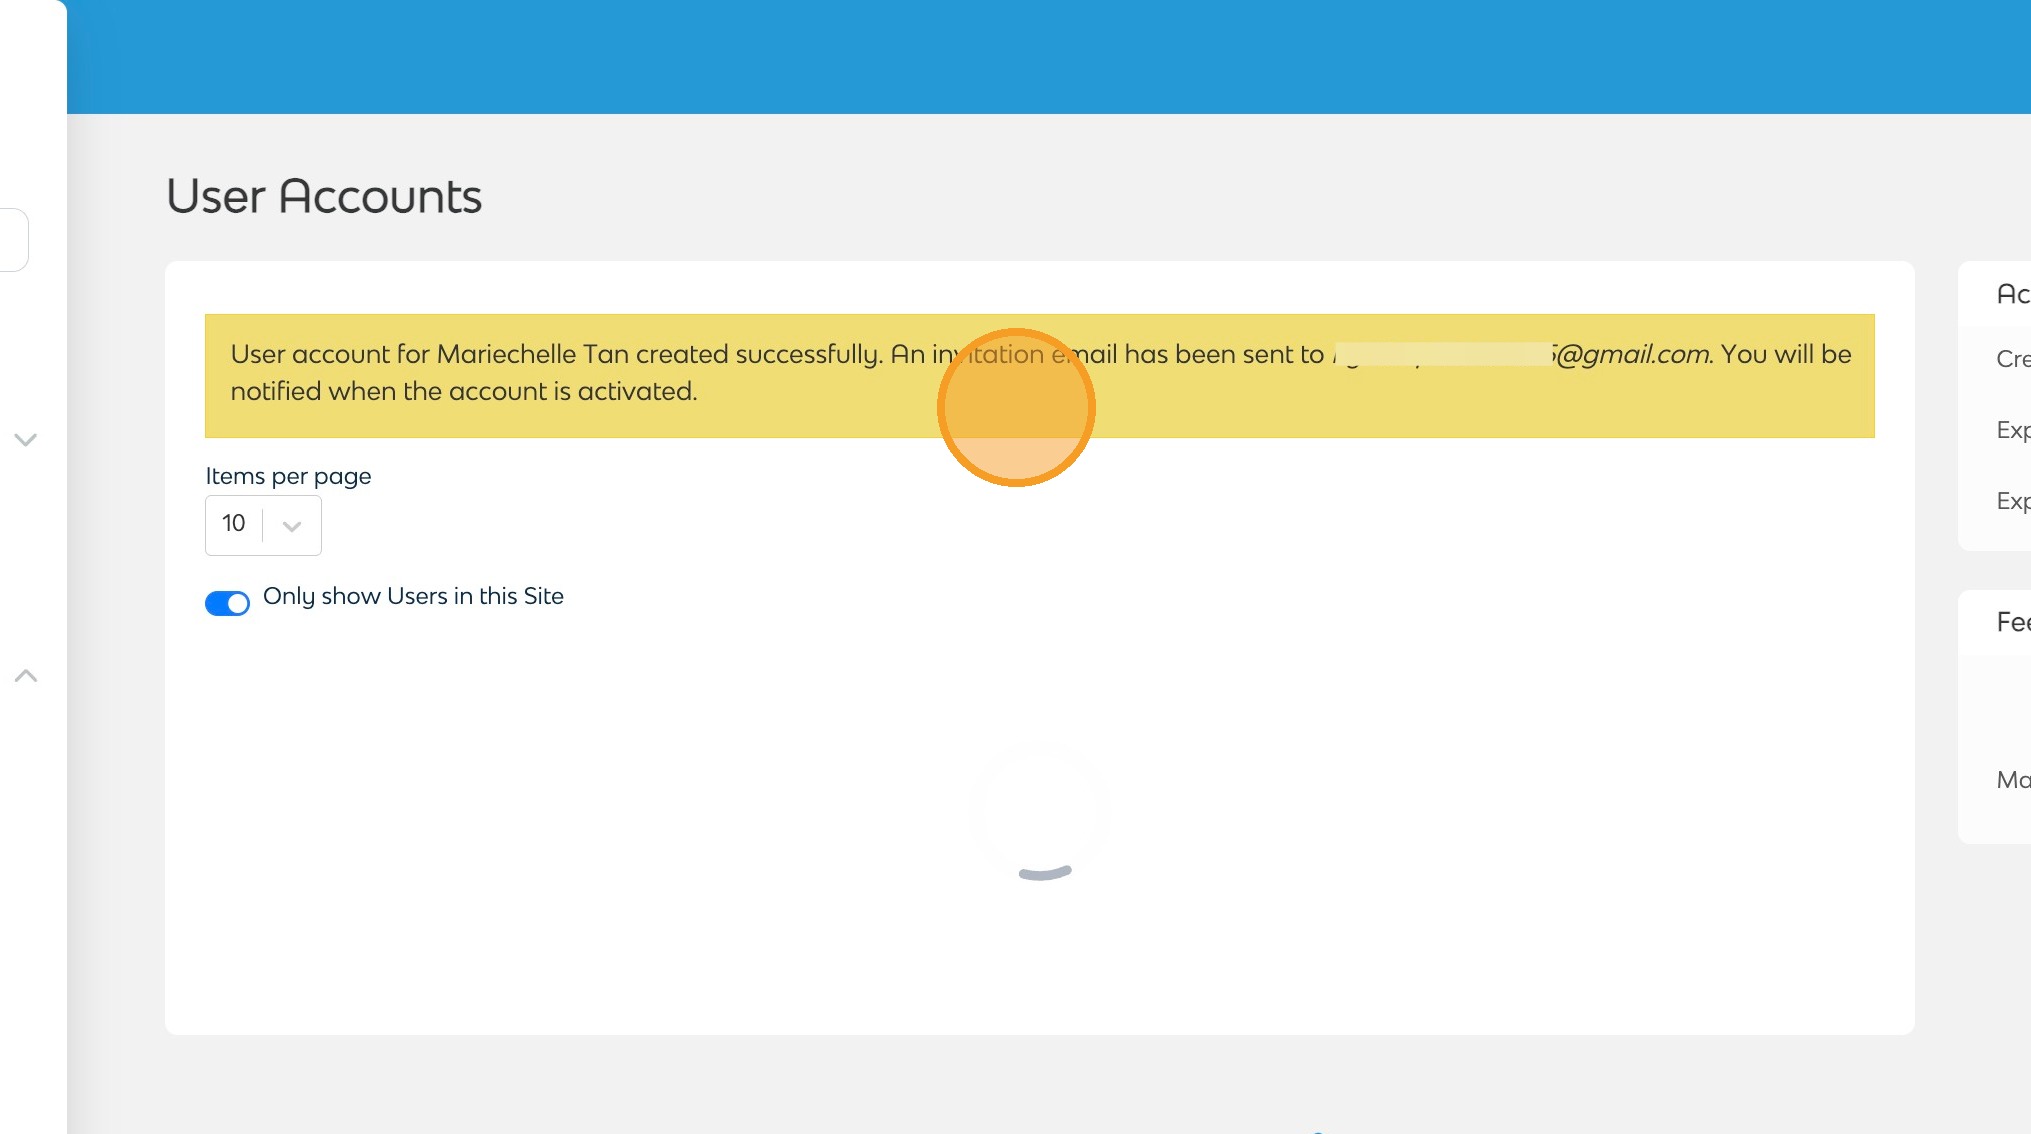Click the second 'Exp' item in the right panel

2012,501
